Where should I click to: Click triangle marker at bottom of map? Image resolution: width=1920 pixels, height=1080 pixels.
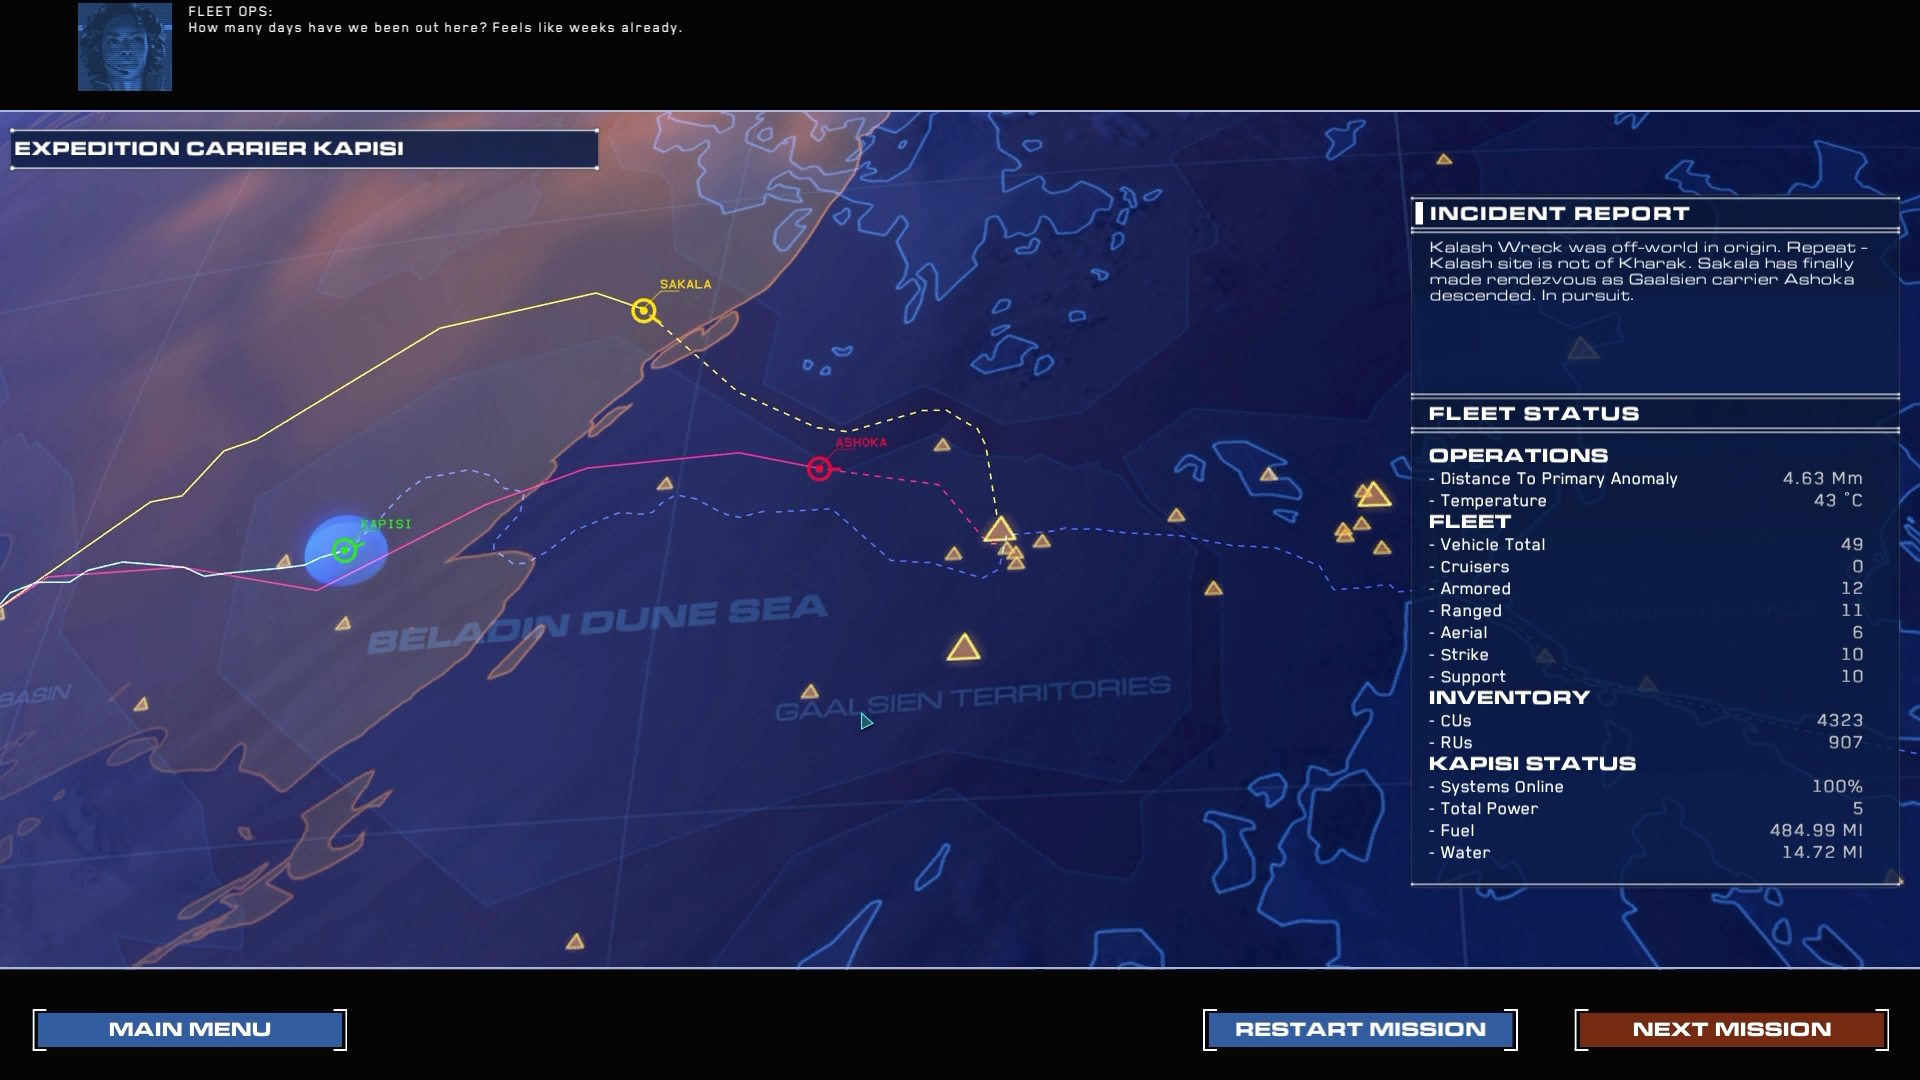click(x=575, y=942)
